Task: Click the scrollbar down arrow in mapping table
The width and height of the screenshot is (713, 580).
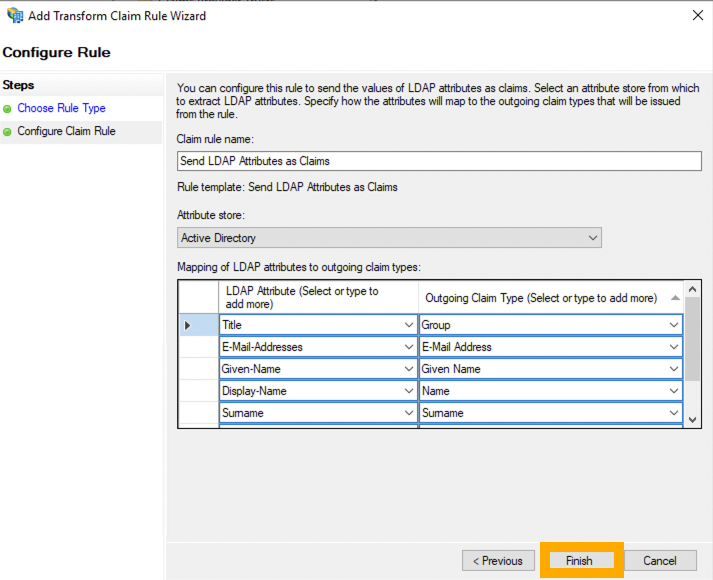Action: (693, 420)
